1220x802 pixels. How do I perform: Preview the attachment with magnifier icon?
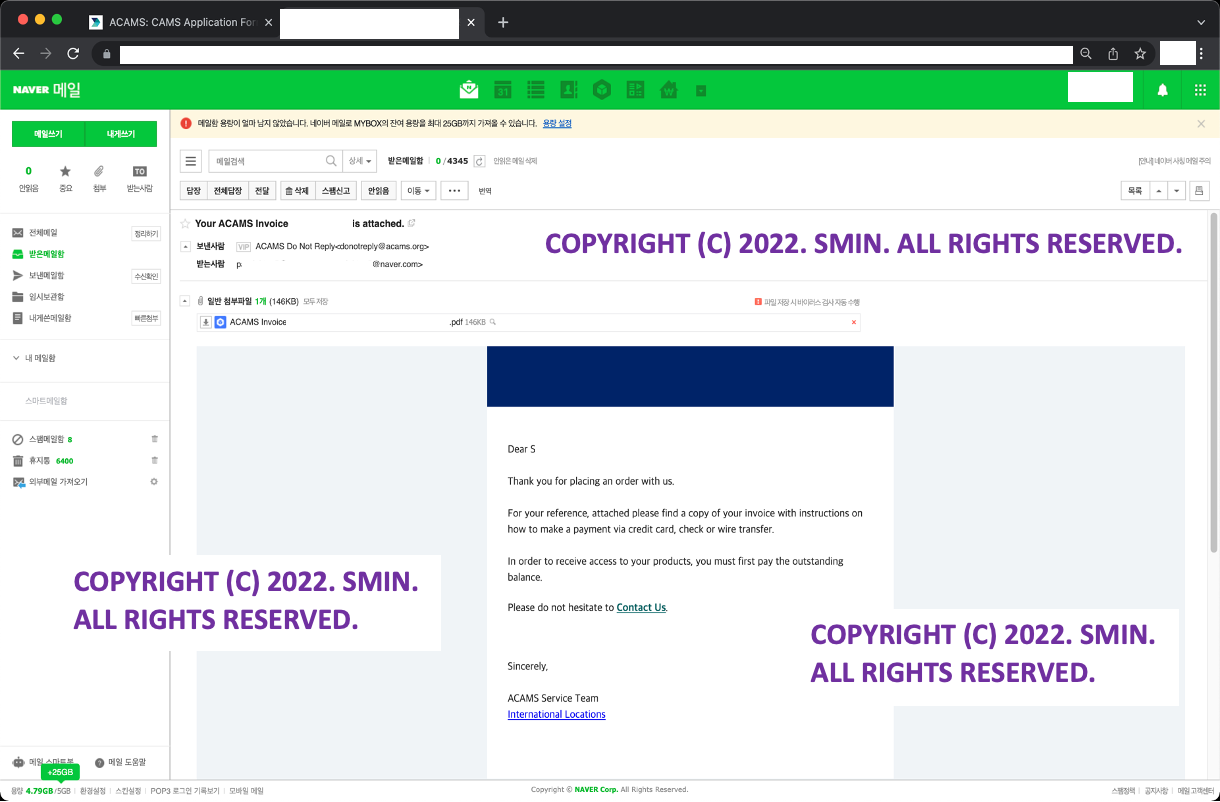point(493,322)
